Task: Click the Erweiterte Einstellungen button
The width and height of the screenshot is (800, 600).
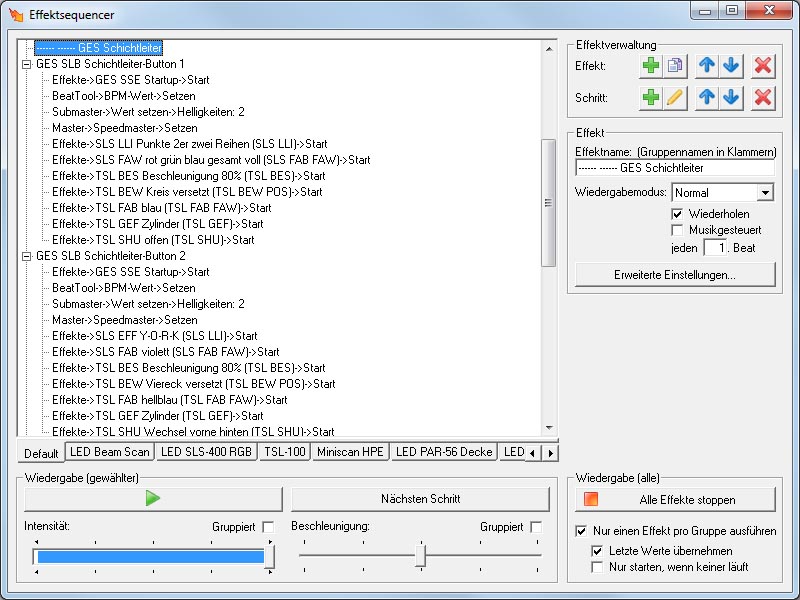Action: point(675,274)
